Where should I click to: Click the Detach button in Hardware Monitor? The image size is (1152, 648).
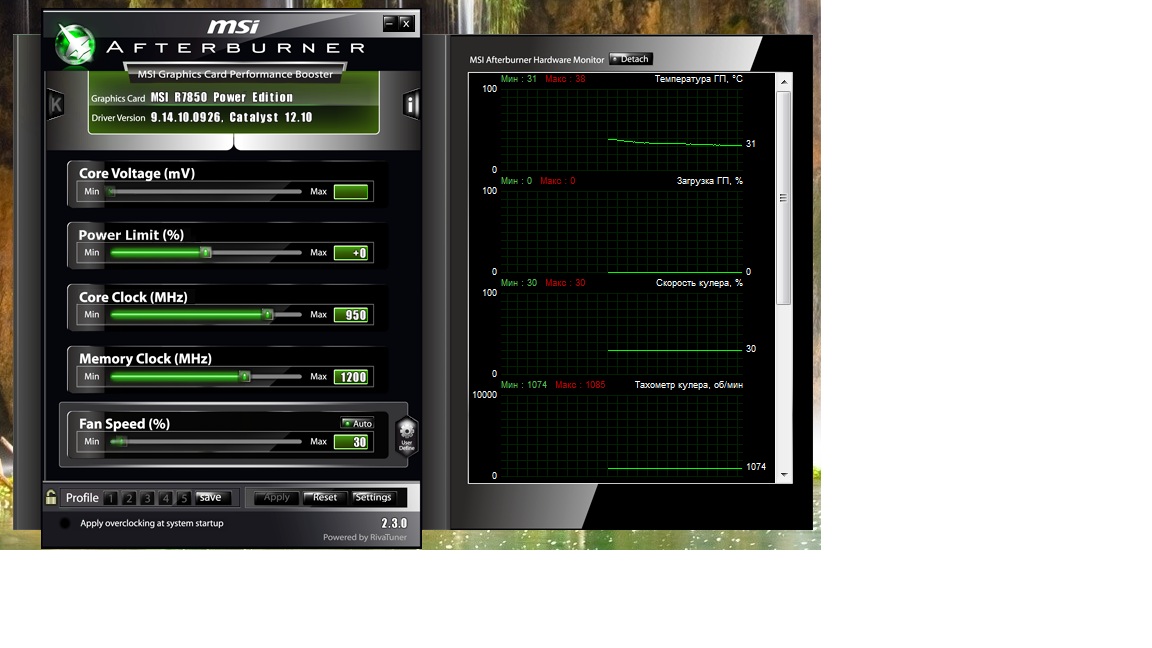pyautogui.click(x=631, y=59)
